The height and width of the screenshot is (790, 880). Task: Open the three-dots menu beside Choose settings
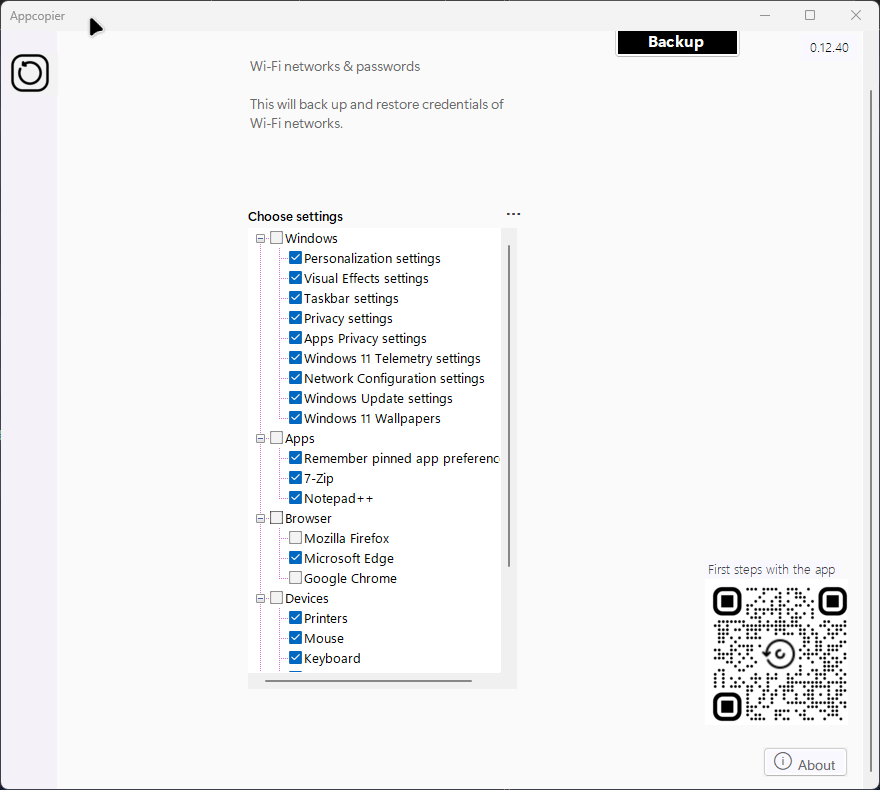pos(513,214)
